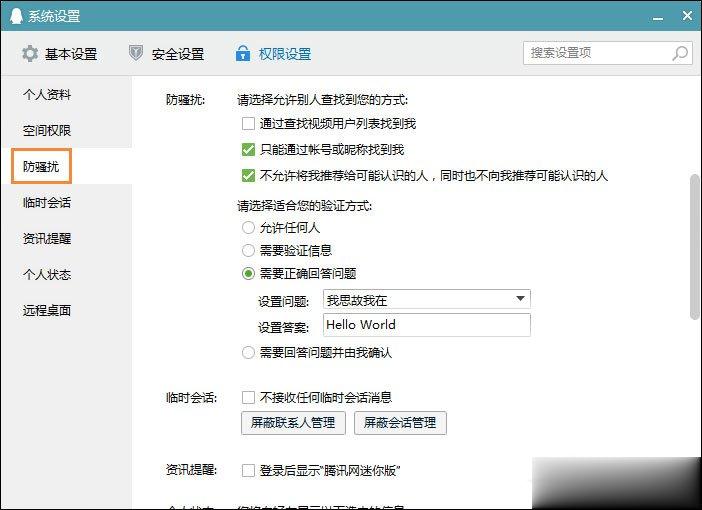Open 临时会话 in the sidebar
Viewport: 702px width, 510px height.
coord(47,202)
